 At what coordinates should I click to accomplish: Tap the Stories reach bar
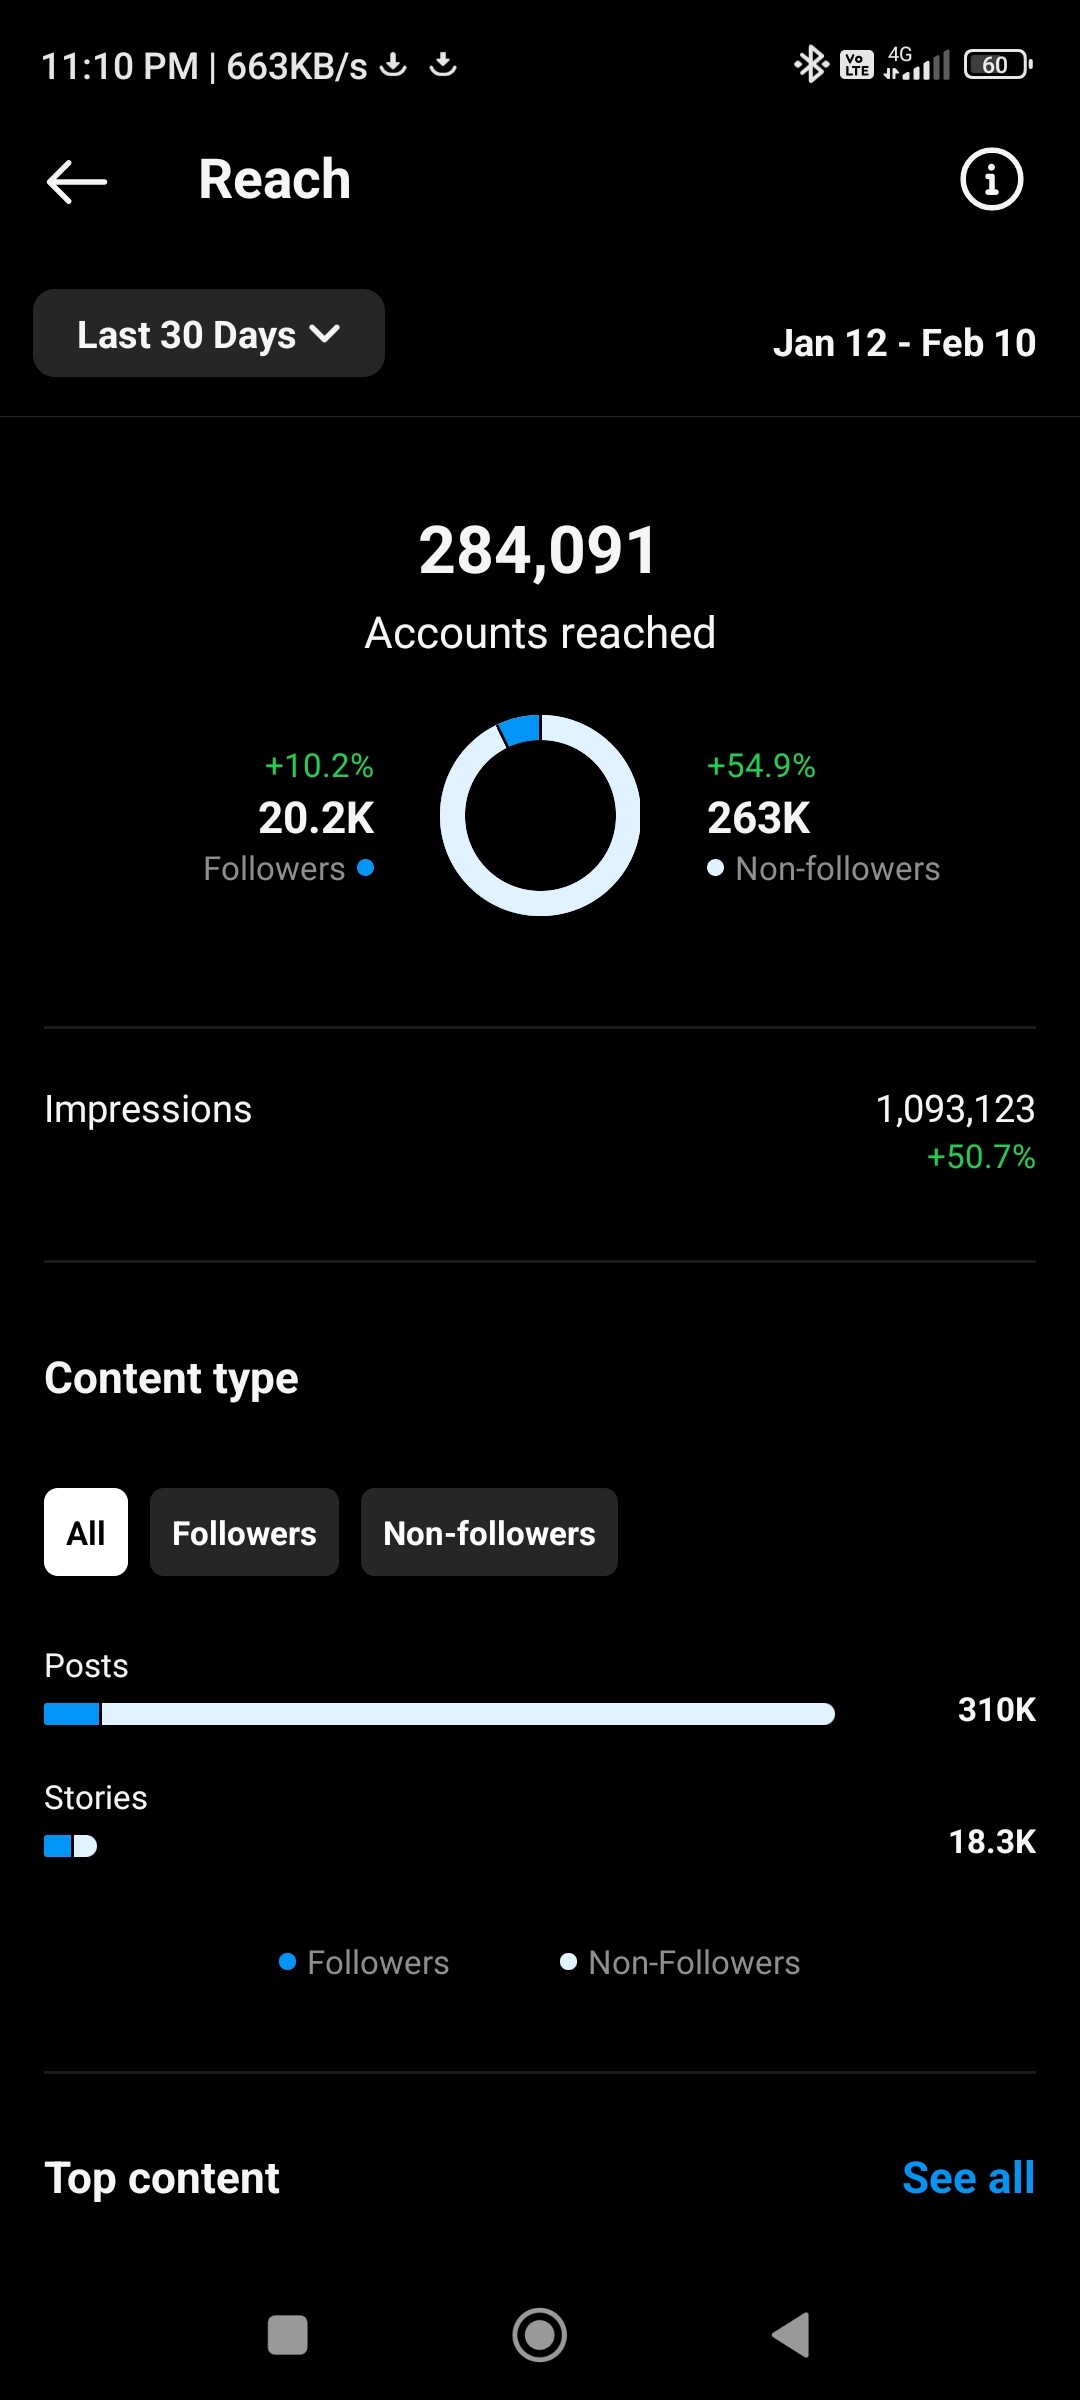(x=70, y=1846)
